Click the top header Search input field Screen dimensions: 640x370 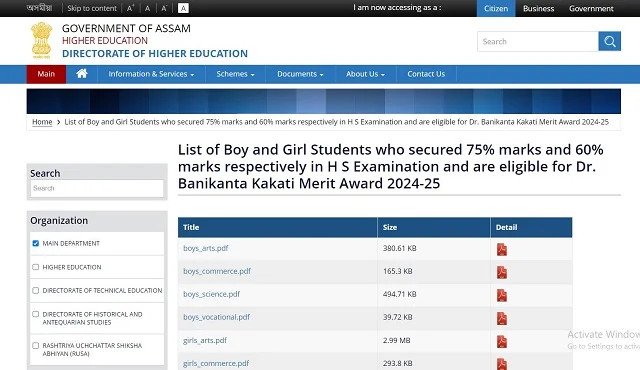[x=538, y=41]
